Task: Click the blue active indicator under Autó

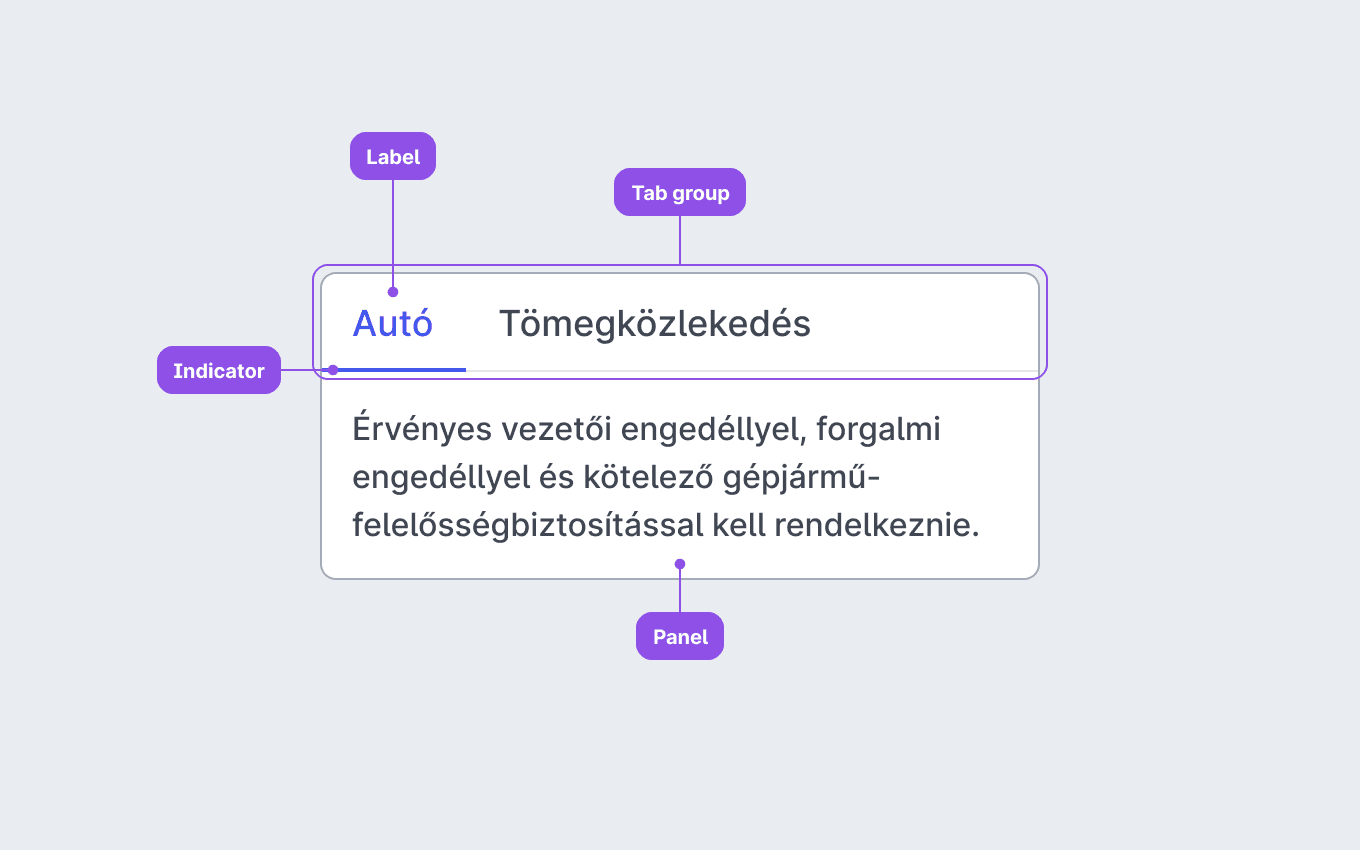Action: click(394, 370)
